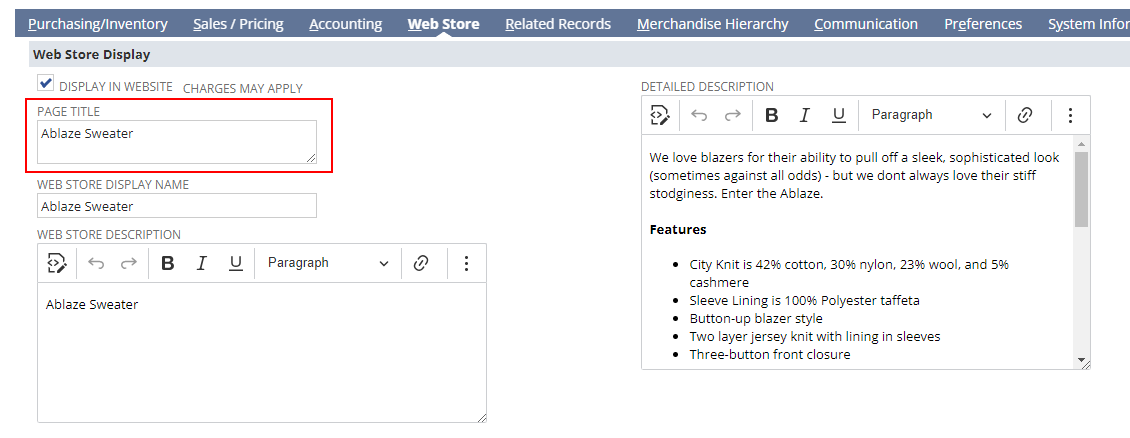Viewport: 1130px width, 438px height.
Task: Open Paragraph dropdown in Detailed Description editor
Action: (x=931, y=115)
